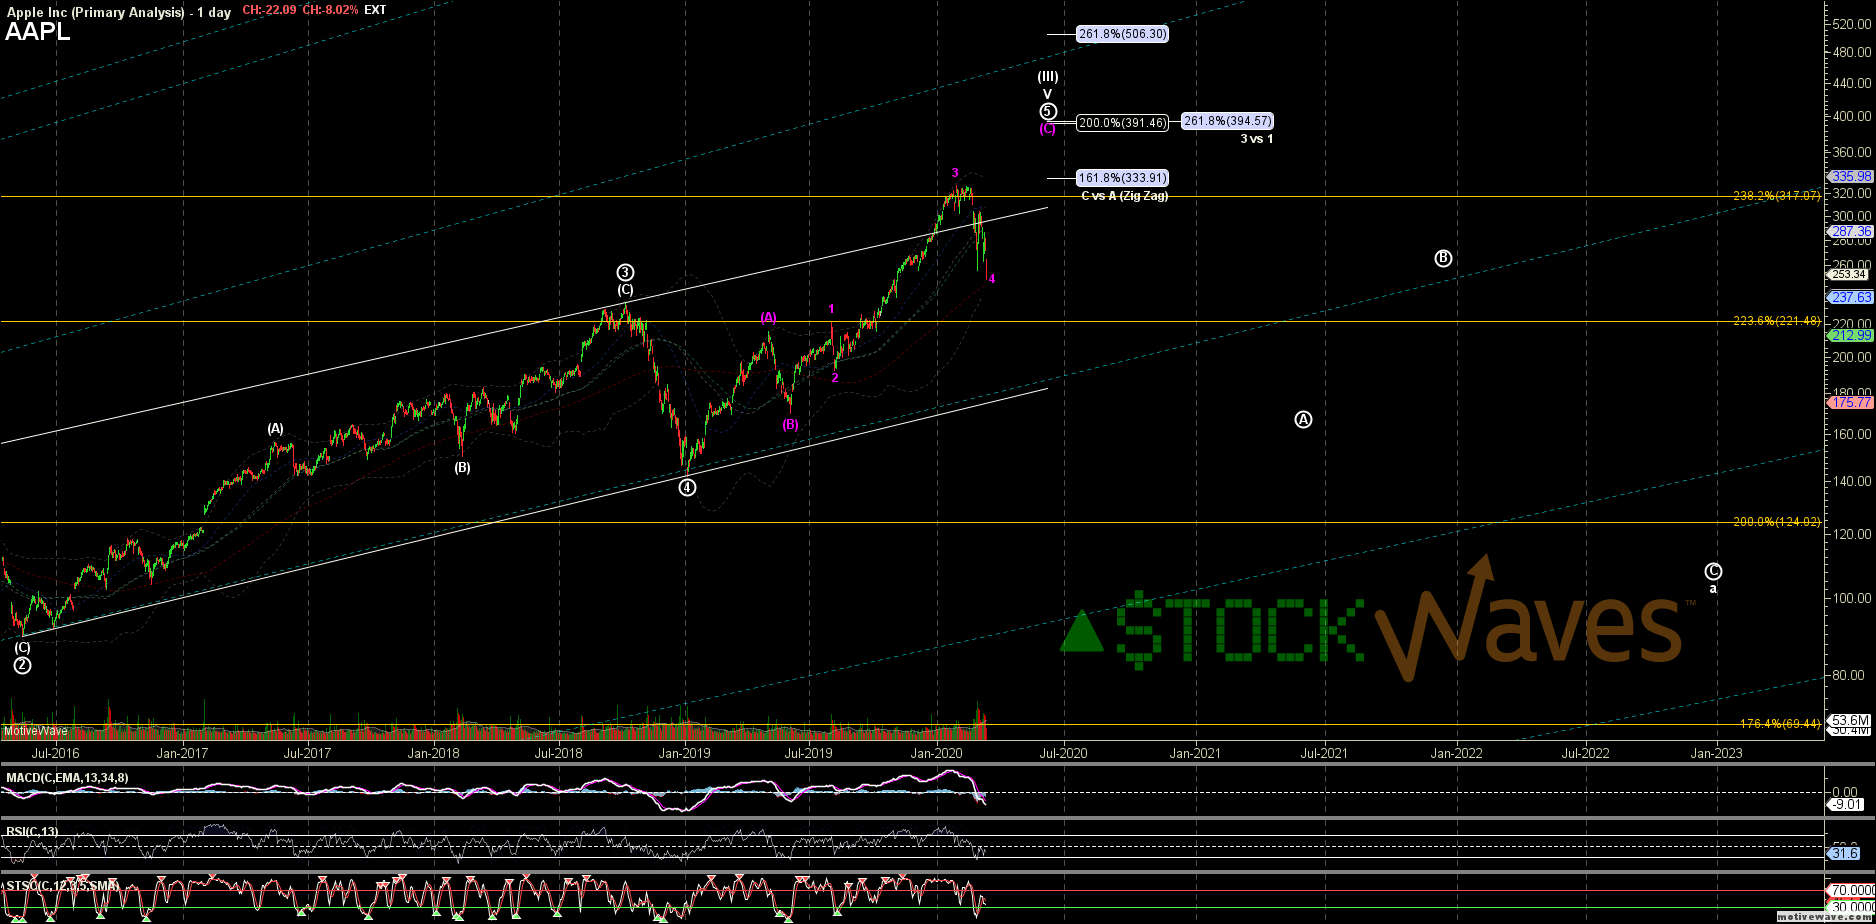Select the circled A projected wave label

tap(1303, 420)
